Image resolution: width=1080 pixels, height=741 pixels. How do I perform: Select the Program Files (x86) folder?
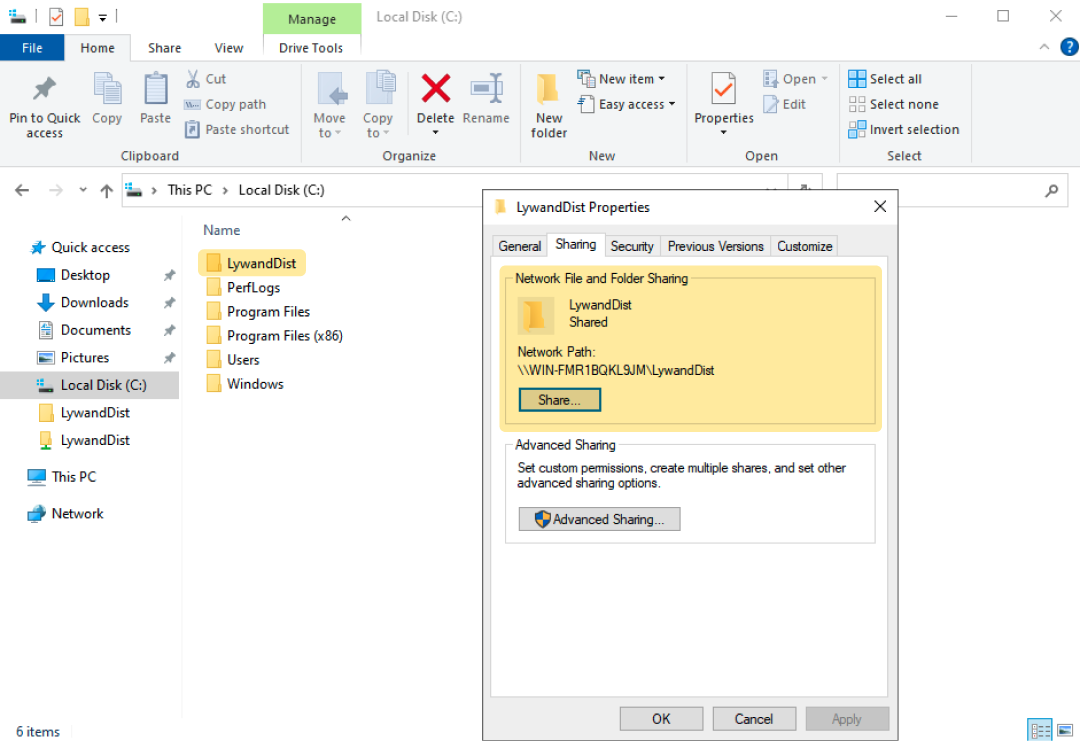(x=284, y=335)
